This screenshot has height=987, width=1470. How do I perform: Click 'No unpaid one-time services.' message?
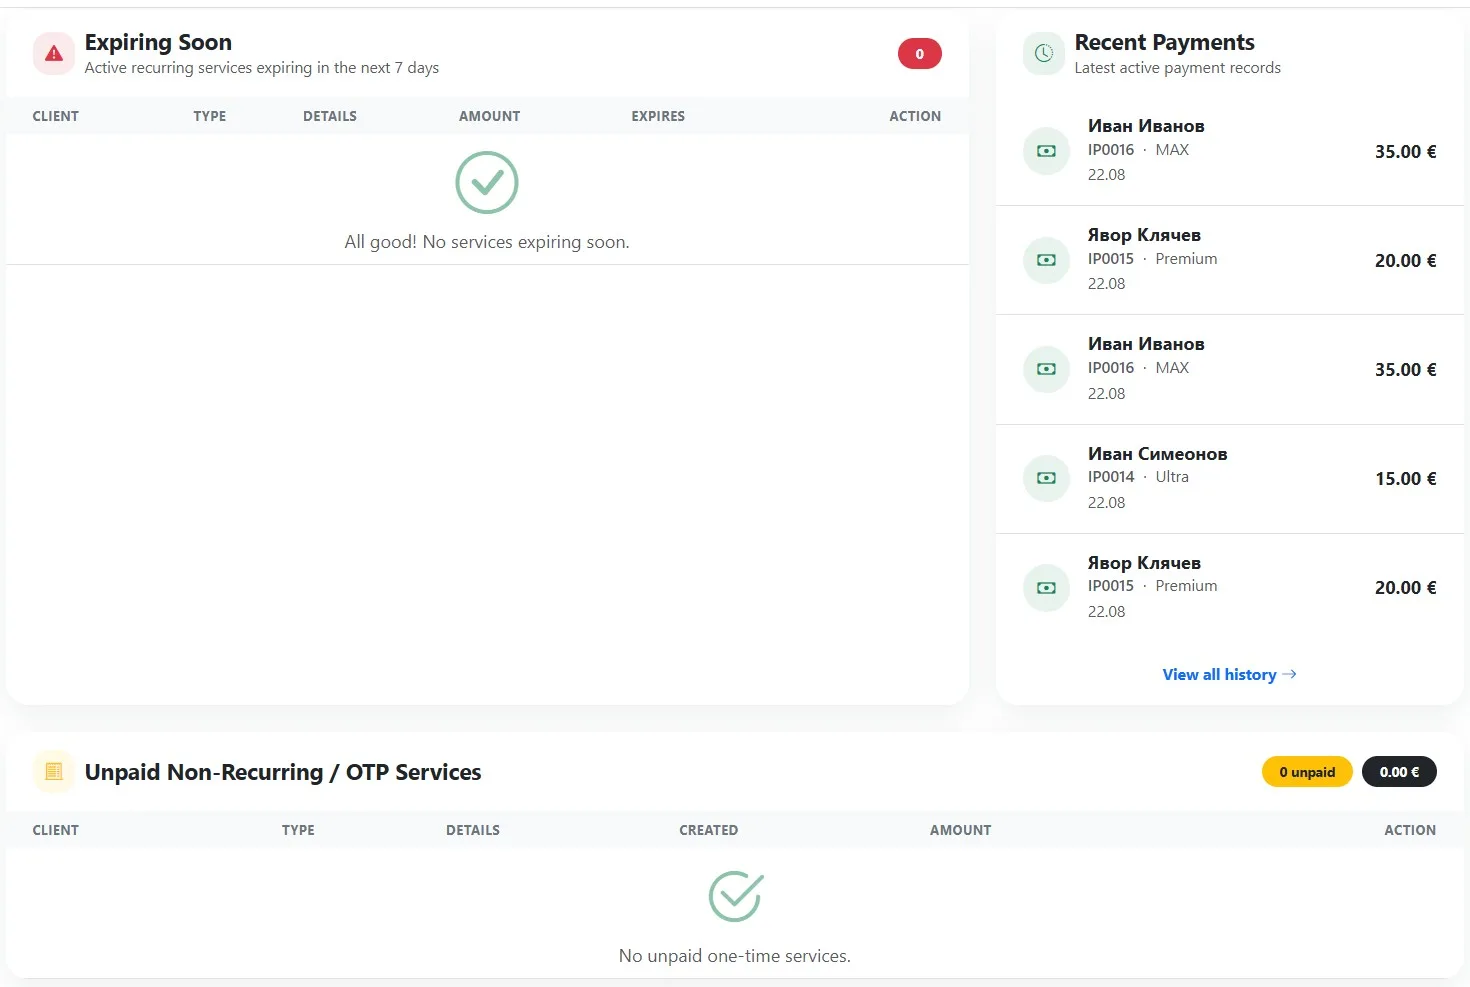(x=735, y=956)
